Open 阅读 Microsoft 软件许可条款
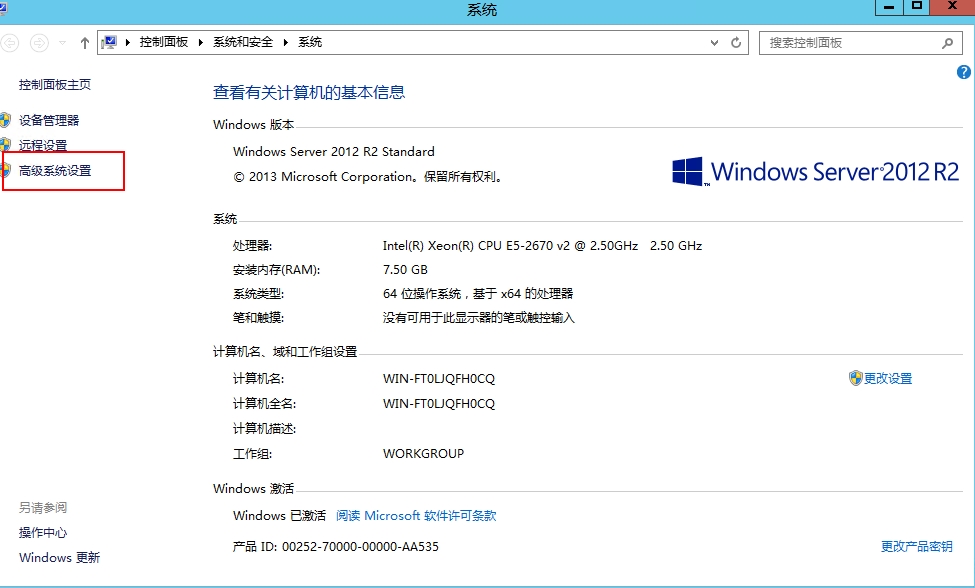 point(415,515)
